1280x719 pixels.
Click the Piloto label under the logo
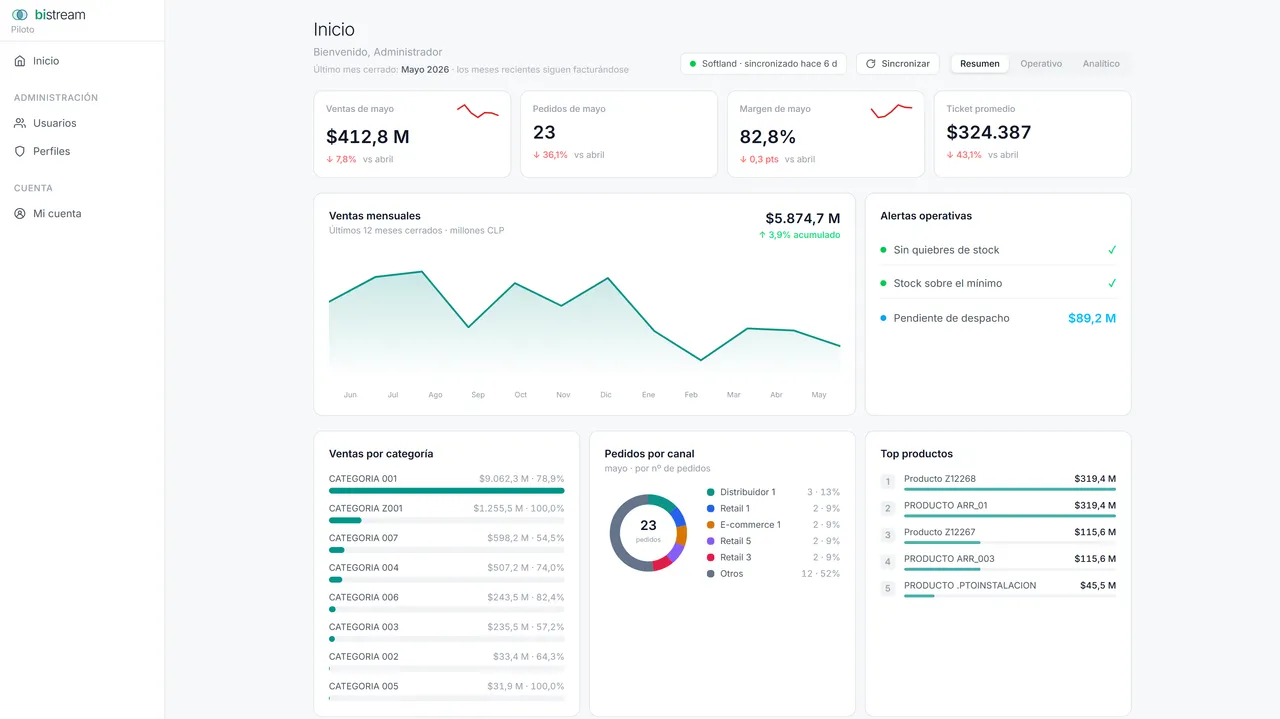click(x=23, y=30)
